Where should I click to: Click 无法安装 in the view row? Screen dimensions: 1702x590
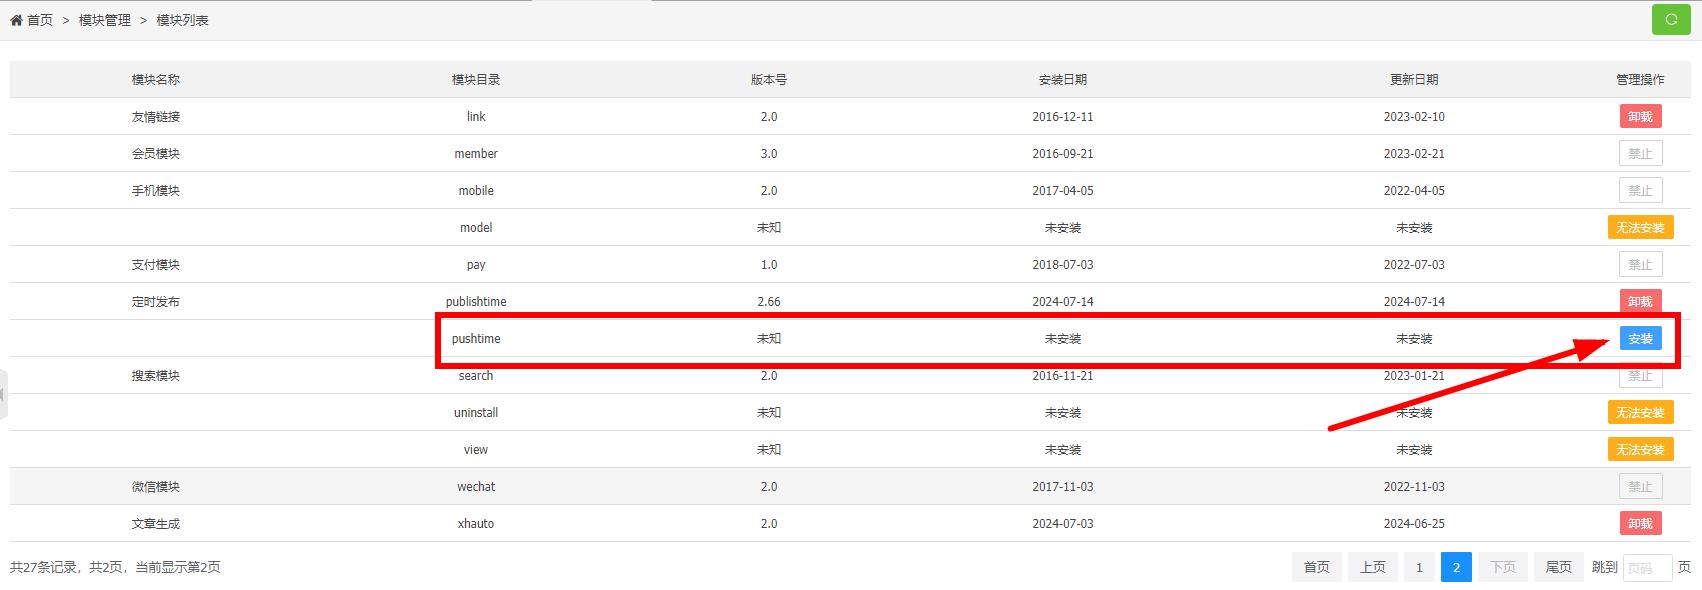pos(1640,450)
